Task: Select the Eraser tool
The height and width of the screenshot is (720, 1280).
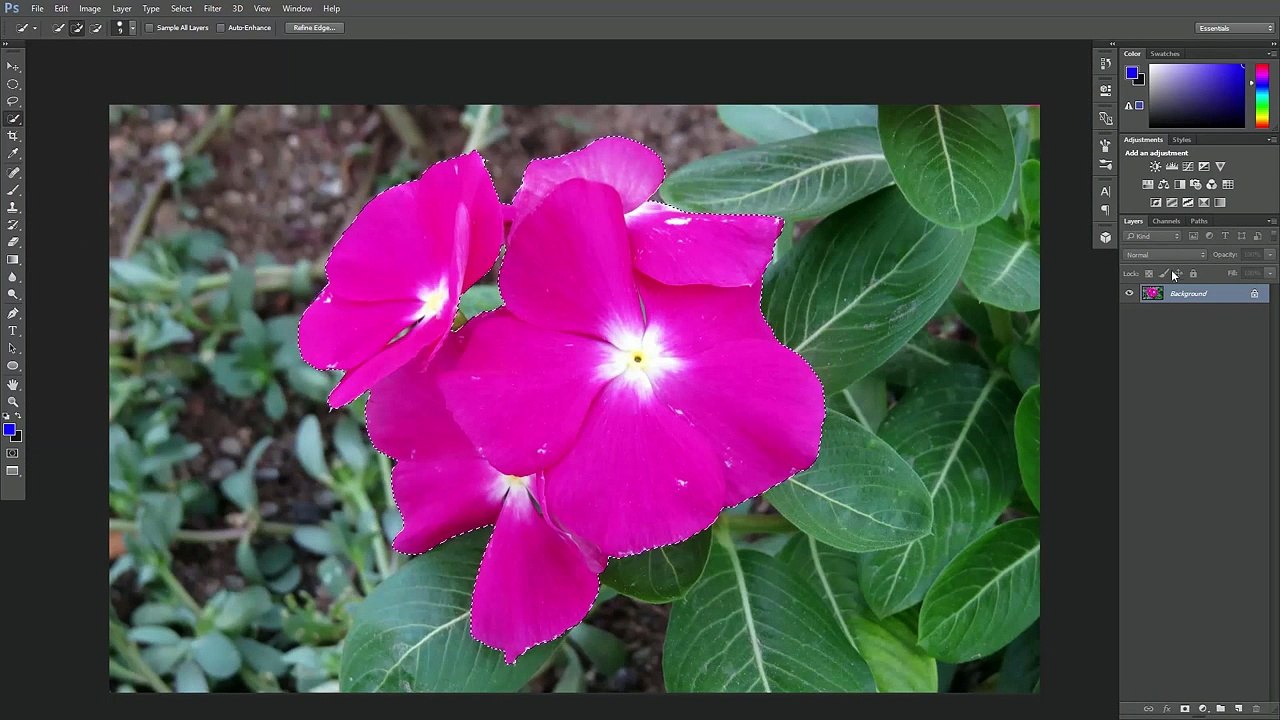Action: pyautogui.click(x=13, y=241)
